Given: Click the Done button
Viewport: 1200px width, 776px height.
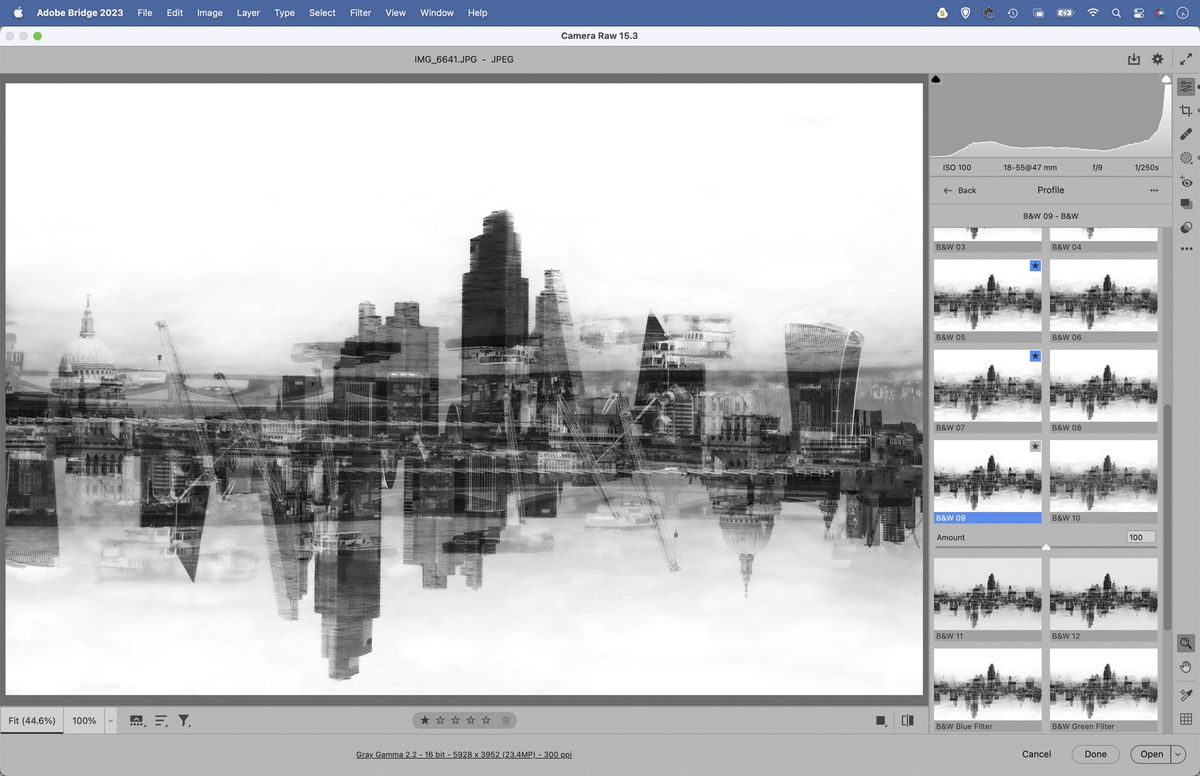Looking at the screenshot, I should [1095, 754].
